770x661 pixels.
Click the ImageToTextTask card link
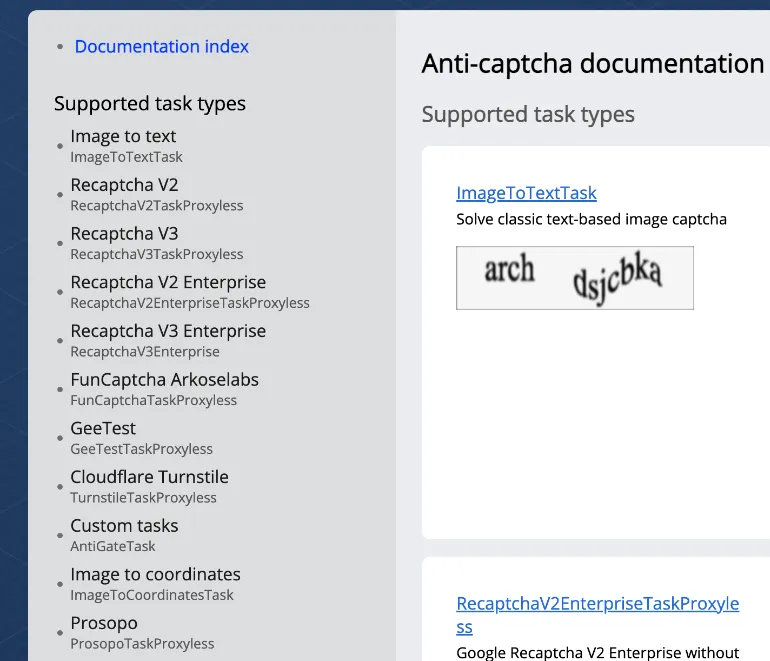point(526,193)
